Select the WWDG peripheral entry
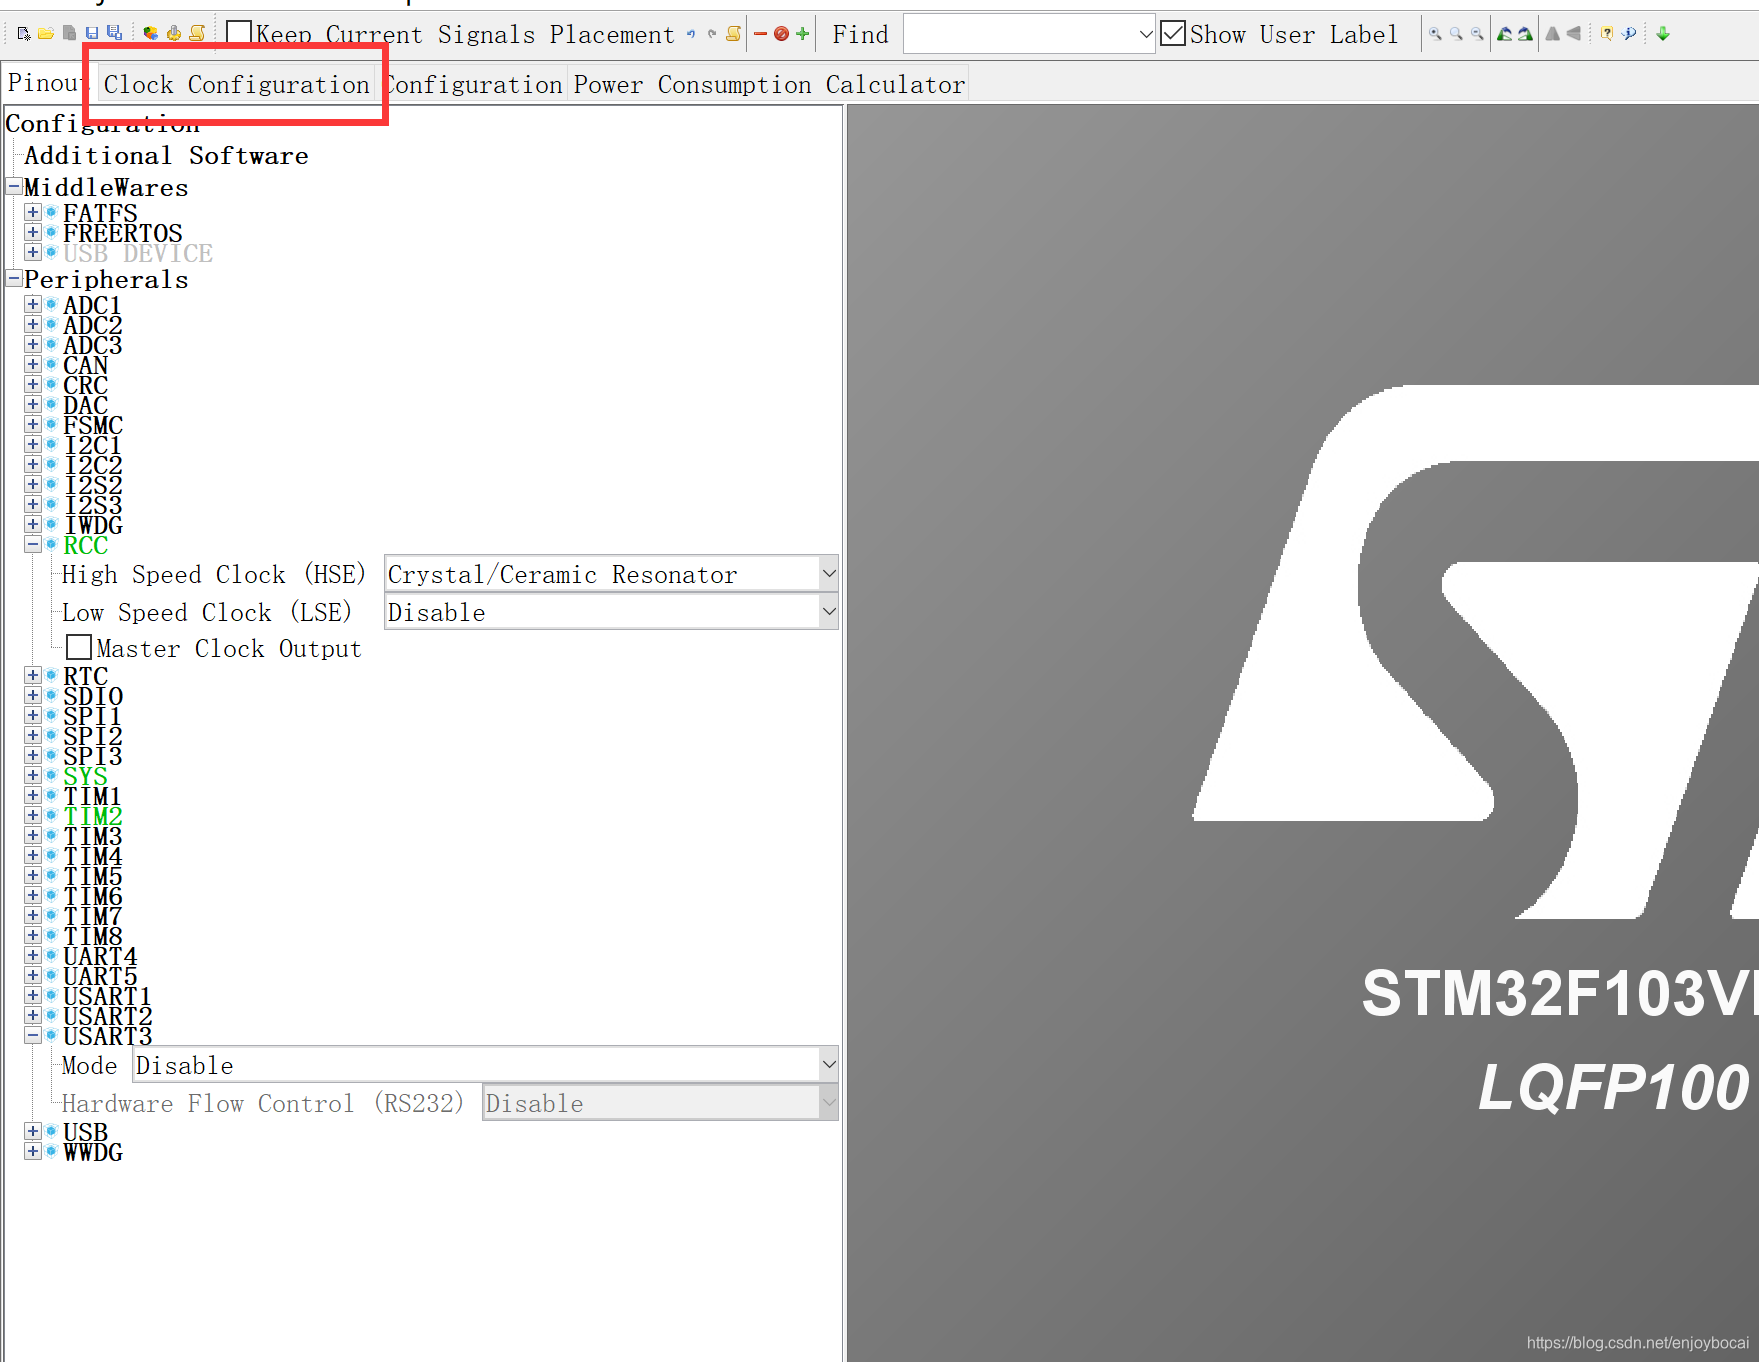Screen dimensions: 1759x1362 93,1152
